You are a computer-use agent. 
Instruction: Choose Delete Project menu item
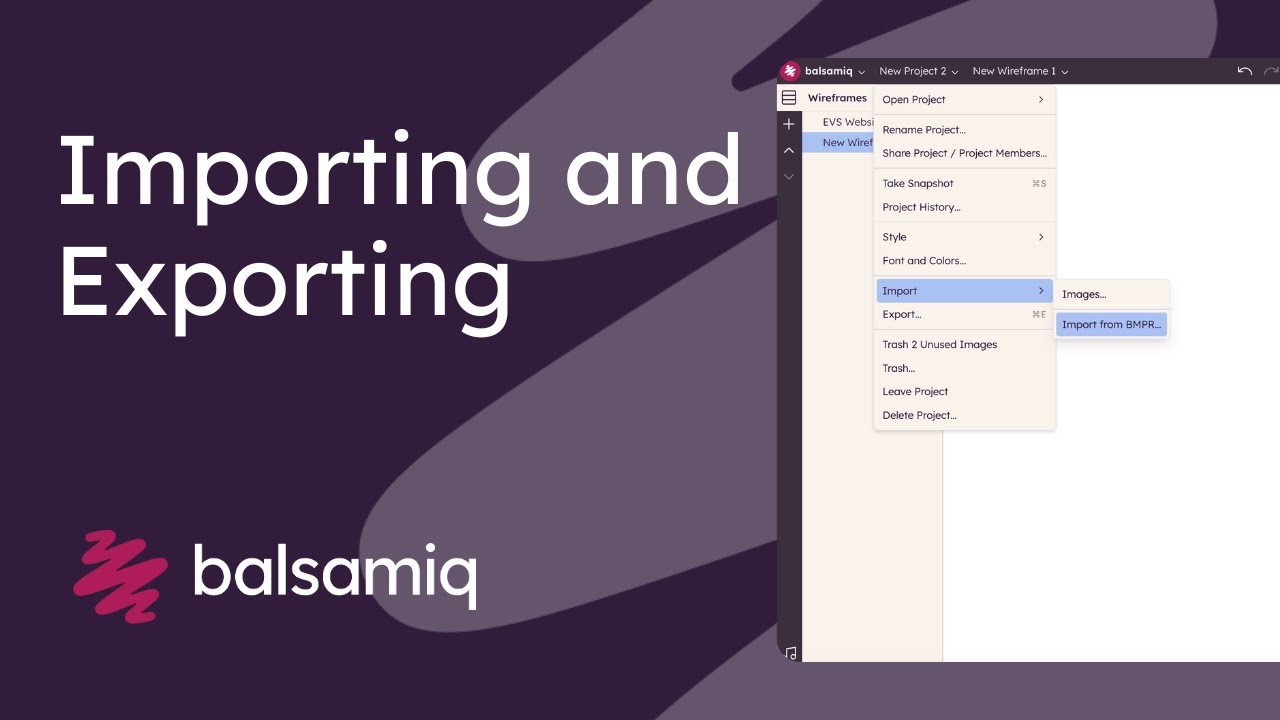pos(964,416)
